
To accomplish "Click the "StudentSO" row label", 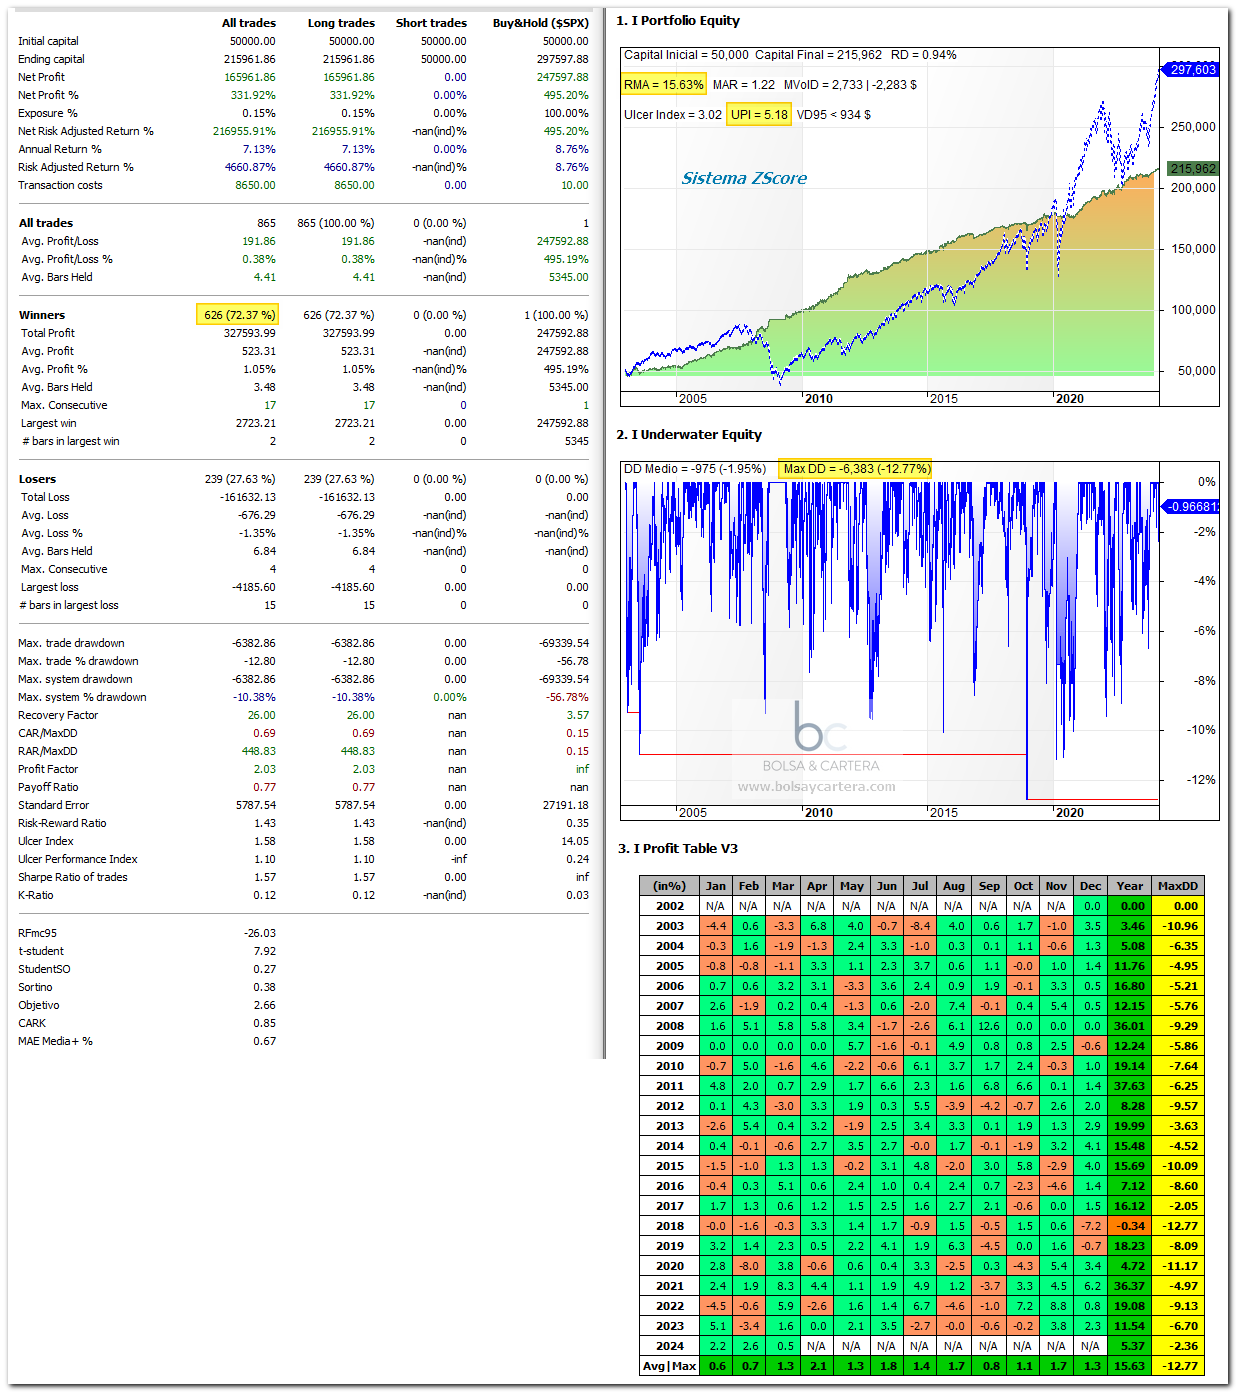I will coord(44,969).
